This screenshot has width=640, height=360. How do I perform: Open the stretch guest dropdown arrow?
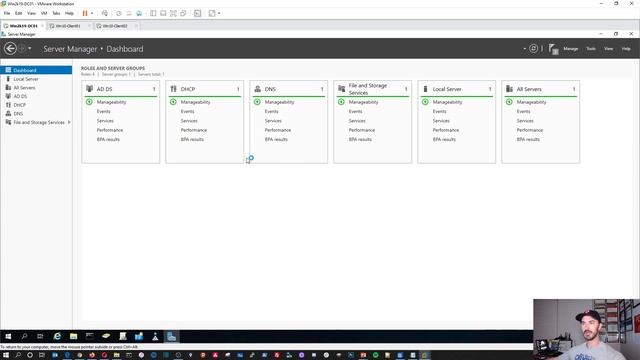pos(219,13)
